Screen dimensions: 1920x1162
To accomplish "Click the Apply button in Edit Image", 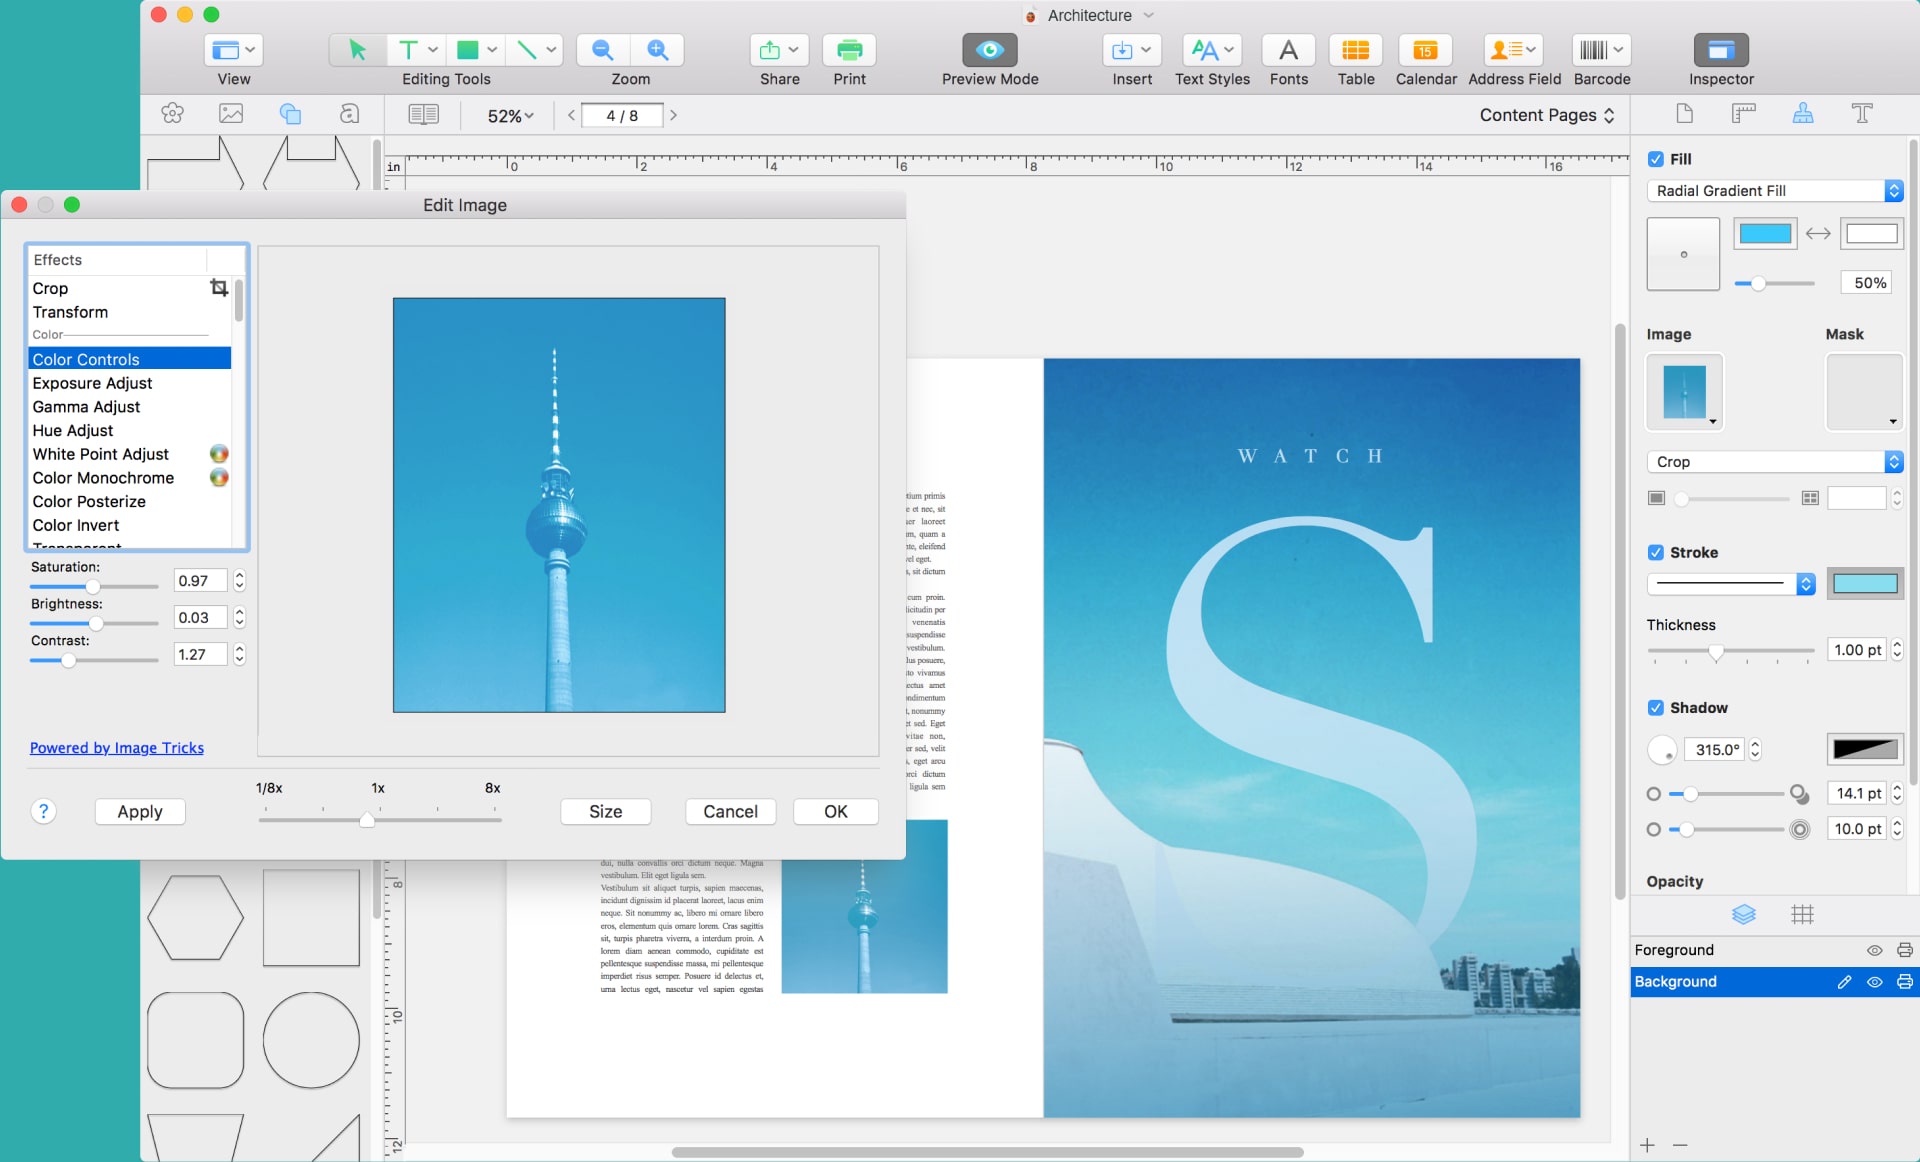I will [x=139, y=811].
